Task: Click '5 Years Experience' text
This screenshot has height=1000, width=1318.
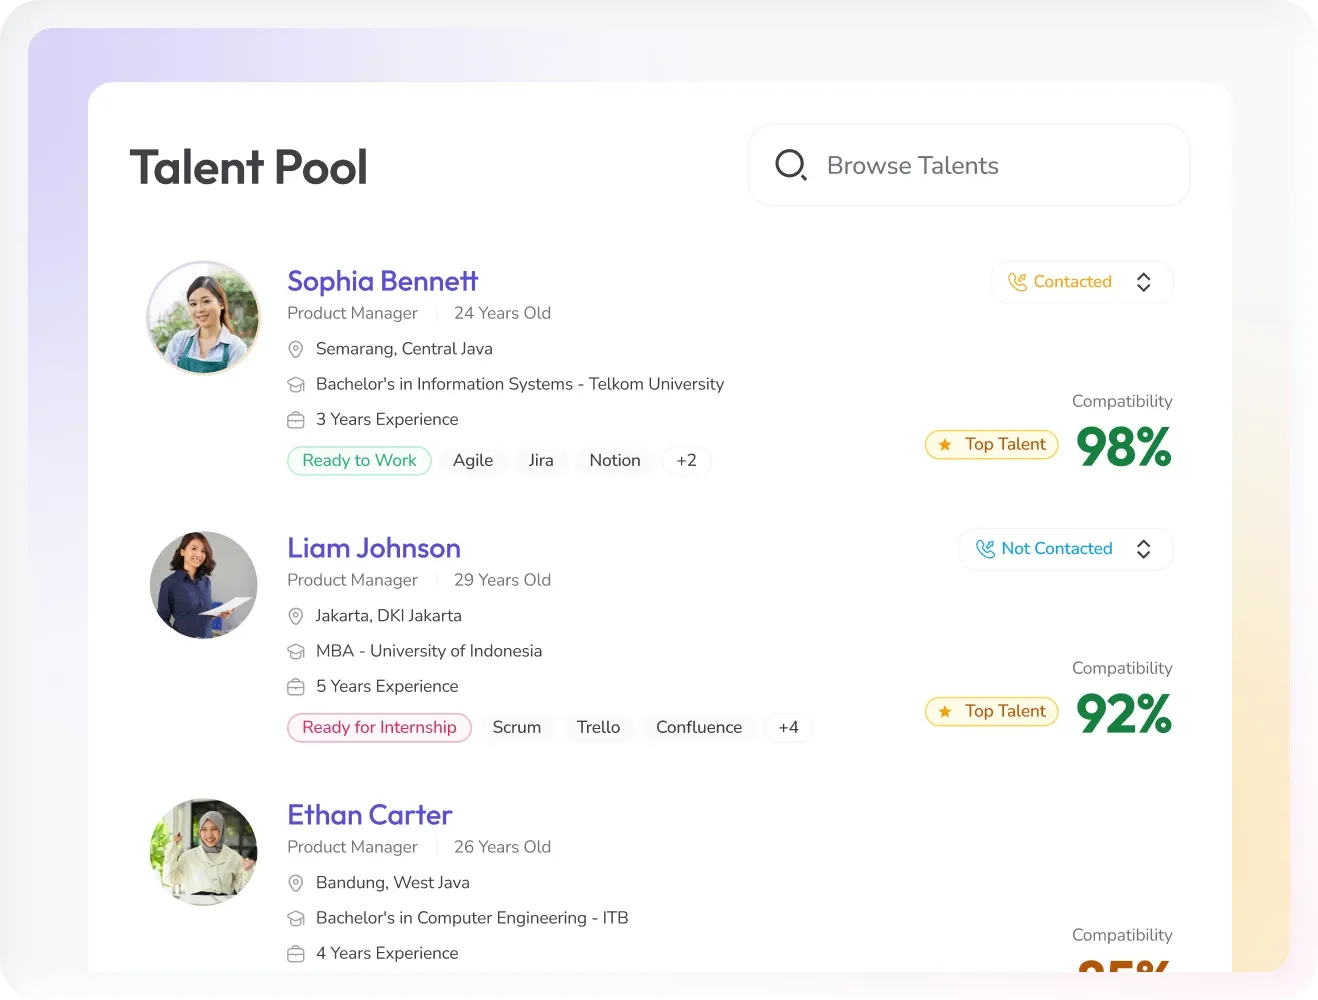Action: point(387,686)
